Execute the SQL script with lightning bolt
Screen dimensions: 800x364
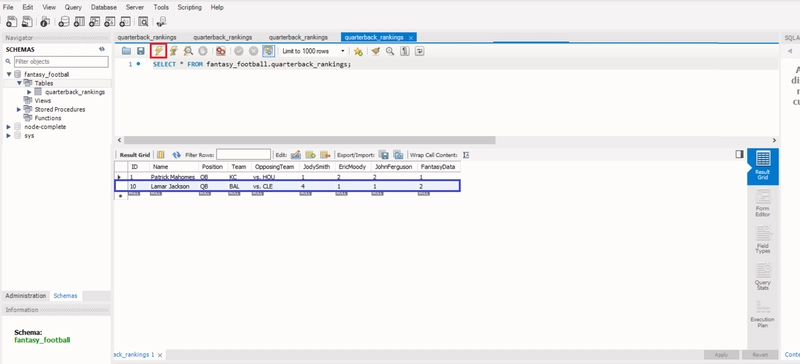click(159, 51)
